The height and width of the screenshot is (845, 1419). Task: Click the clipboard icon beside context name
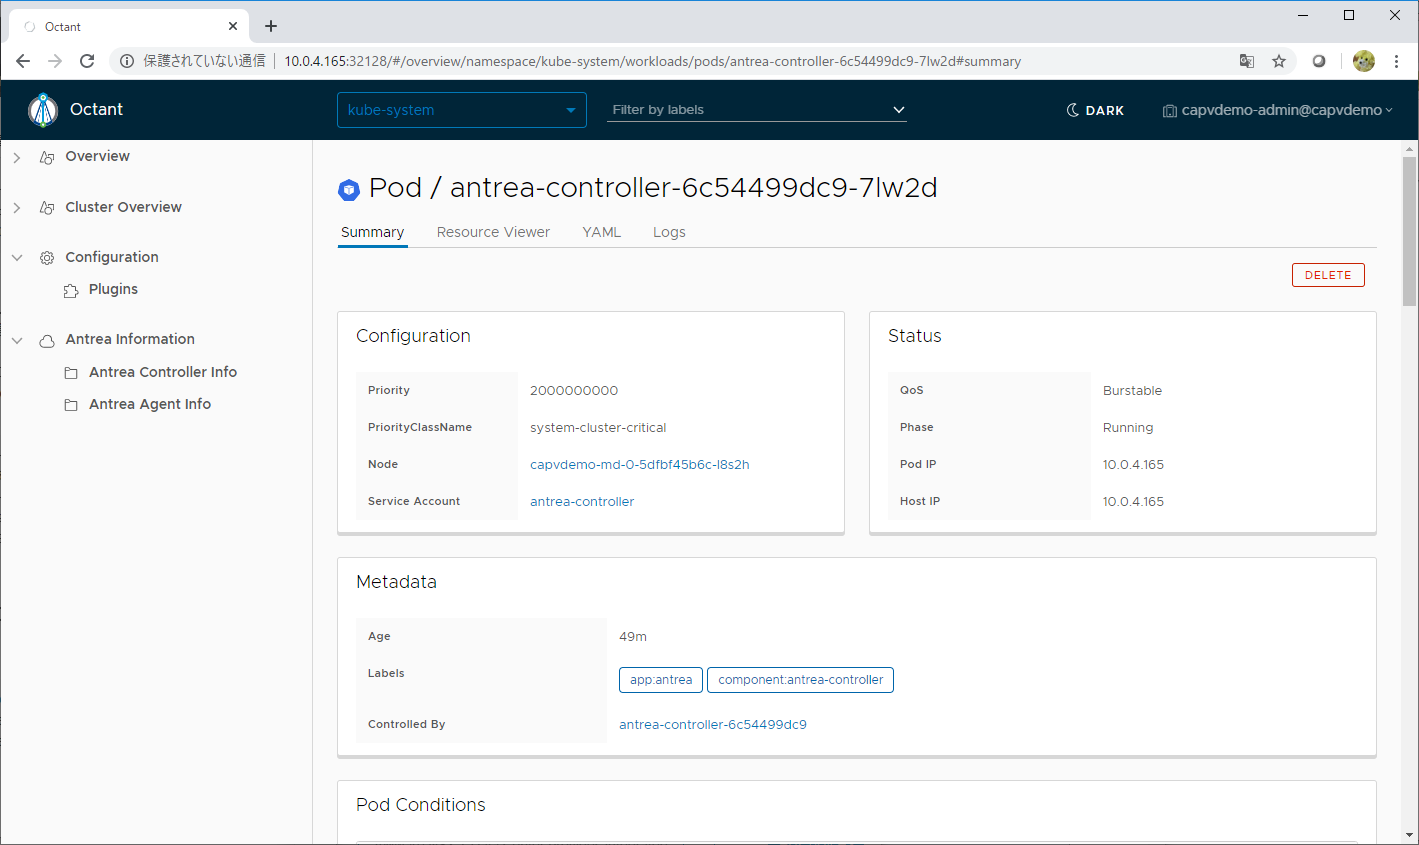pyautogui.click(x=1169, y=111)
